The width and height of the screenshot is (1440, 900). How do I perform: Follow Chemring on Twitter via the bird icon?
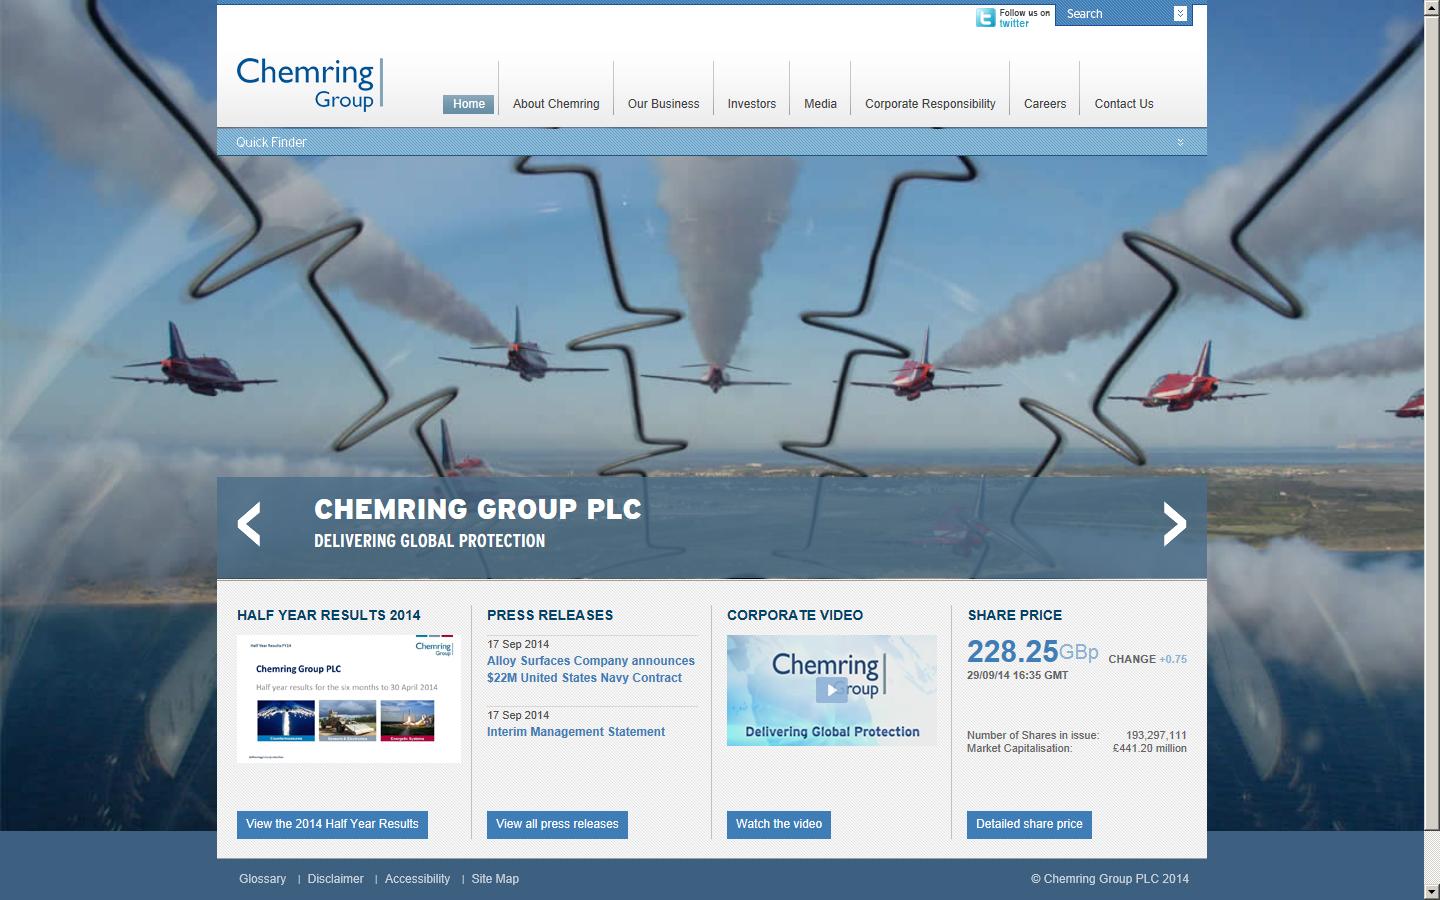(985, 16)
